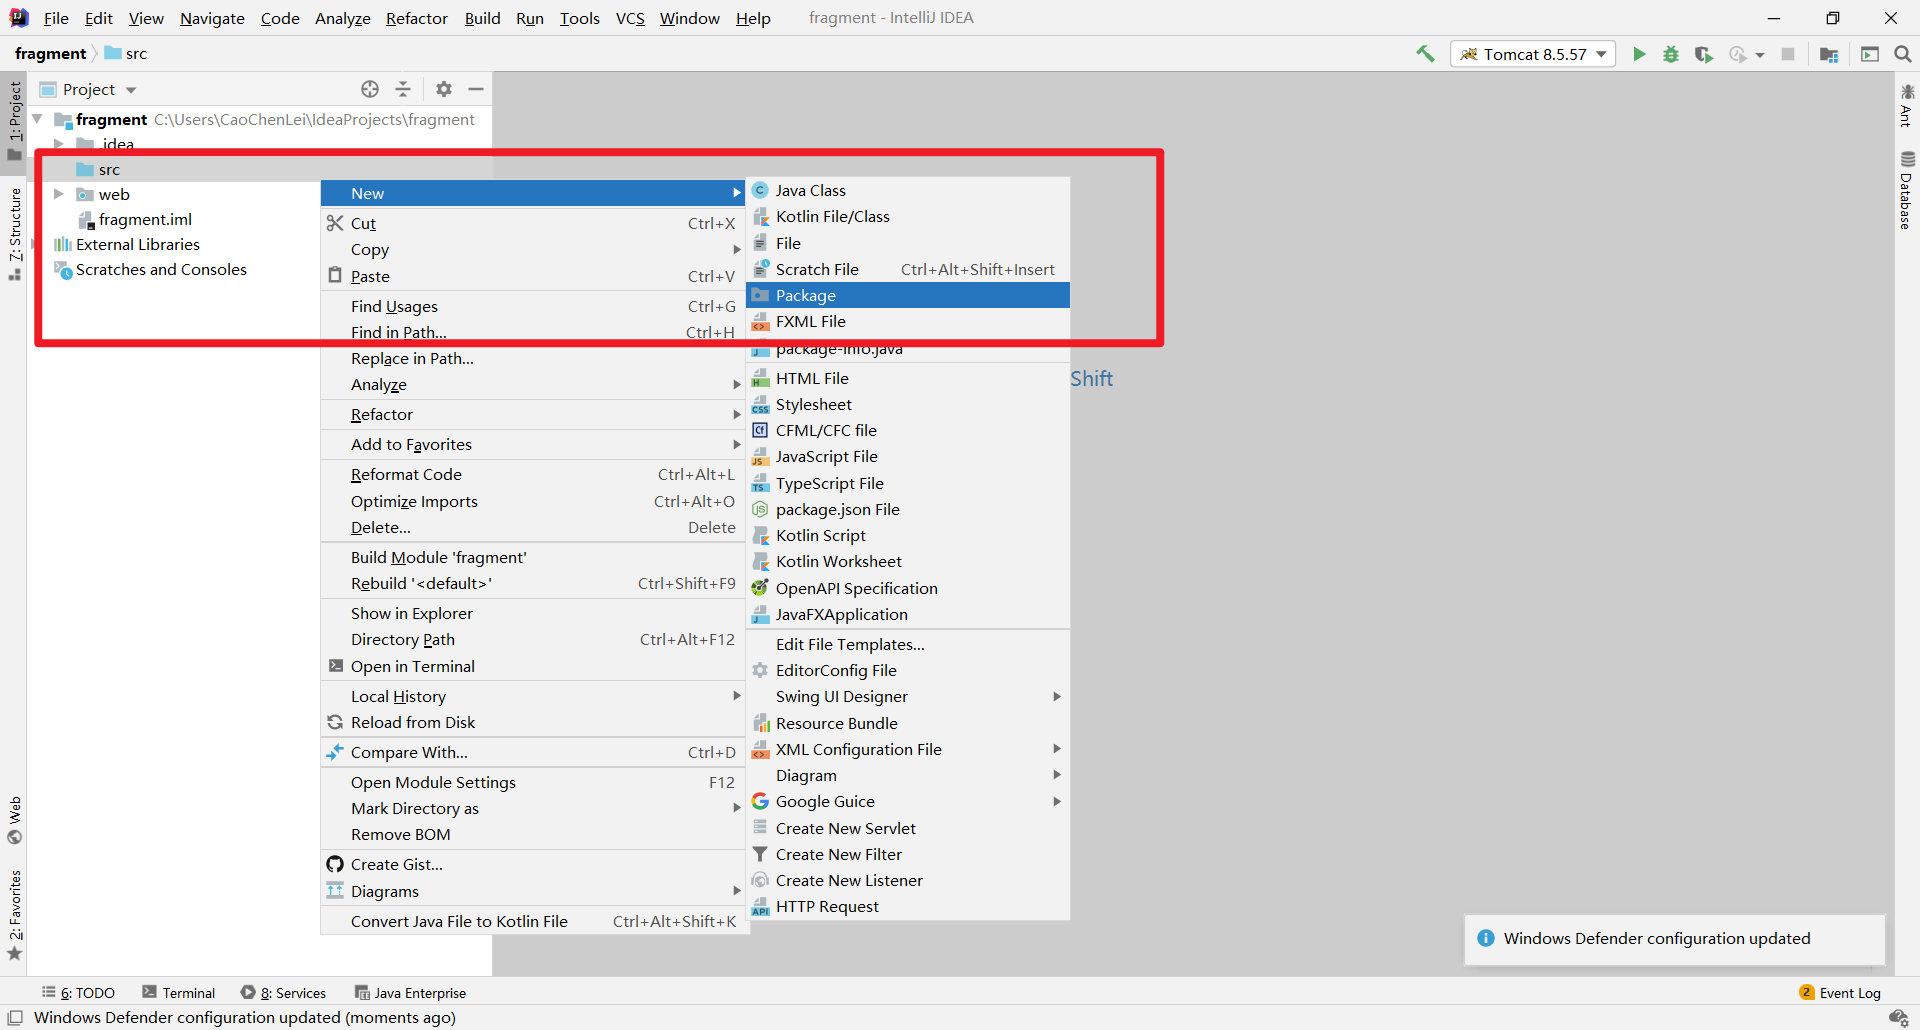This screenshot has height=1030, width=1920.
Task: Choose Kotlin File/Class option
Action: [x=908, y=216]
